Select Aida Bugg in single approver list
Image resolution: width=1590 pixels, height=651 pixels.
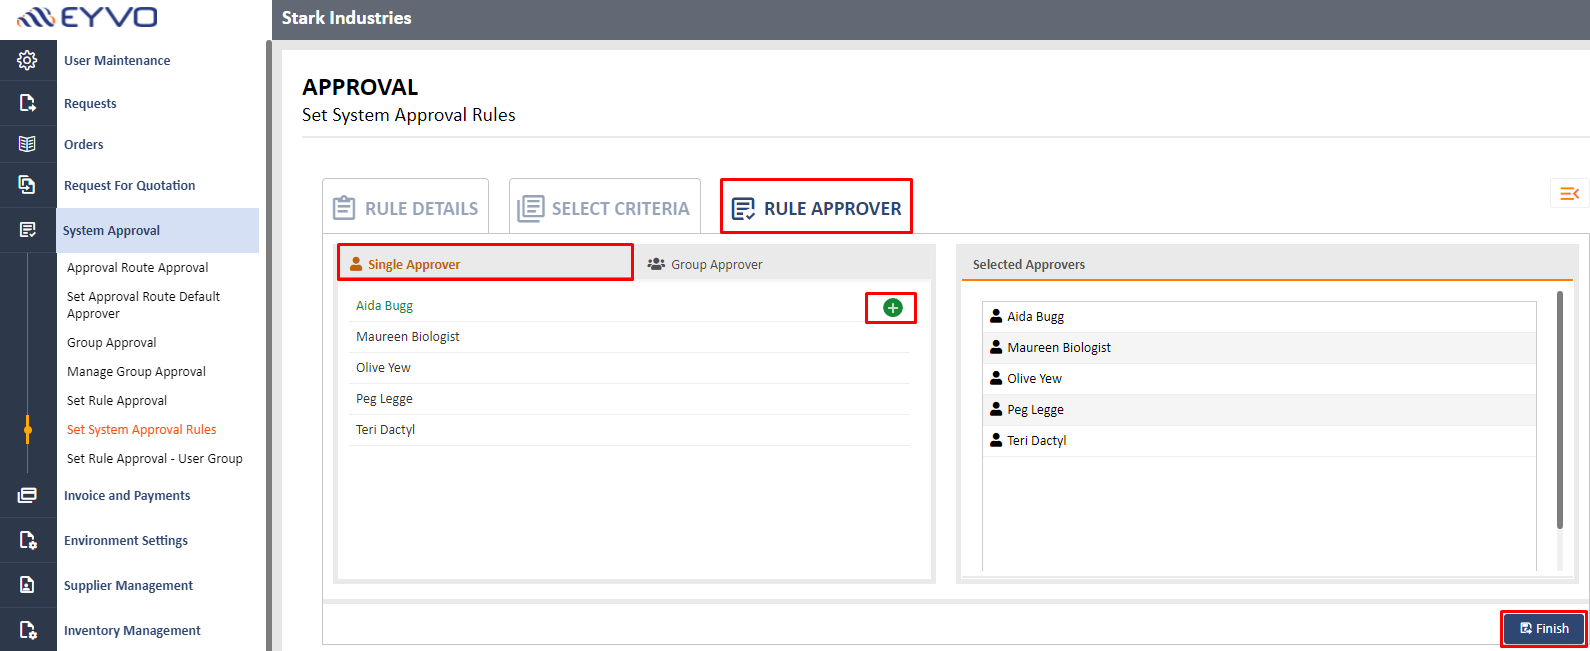[384, 306]
